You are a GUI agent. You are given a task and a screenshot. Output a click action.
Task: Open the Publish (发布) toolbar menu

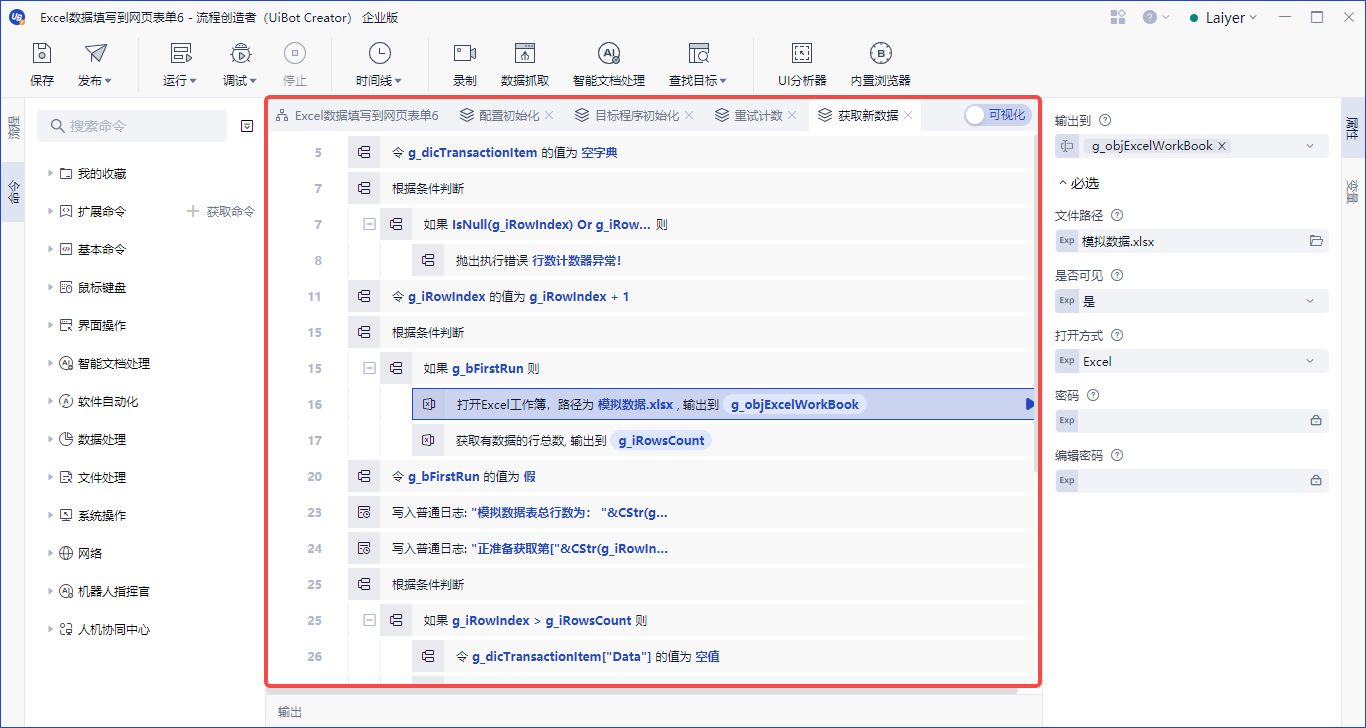[x=95, y=66]
